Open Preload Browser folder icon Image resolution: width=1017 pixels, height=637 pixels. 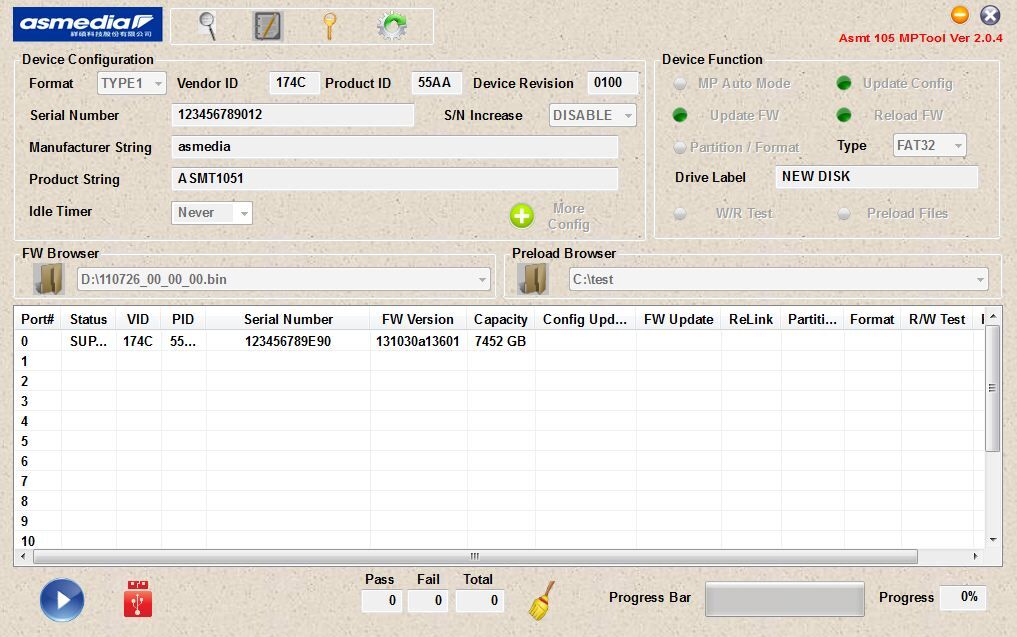[x=532, y=279]
